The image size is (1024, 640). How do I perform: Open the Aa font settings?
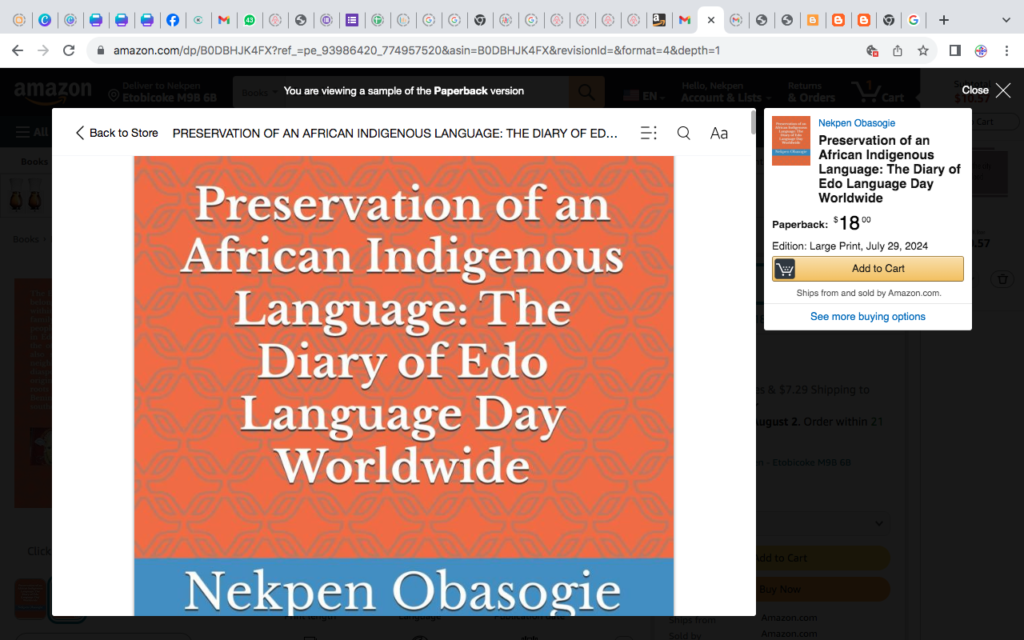tap(719, 133)
